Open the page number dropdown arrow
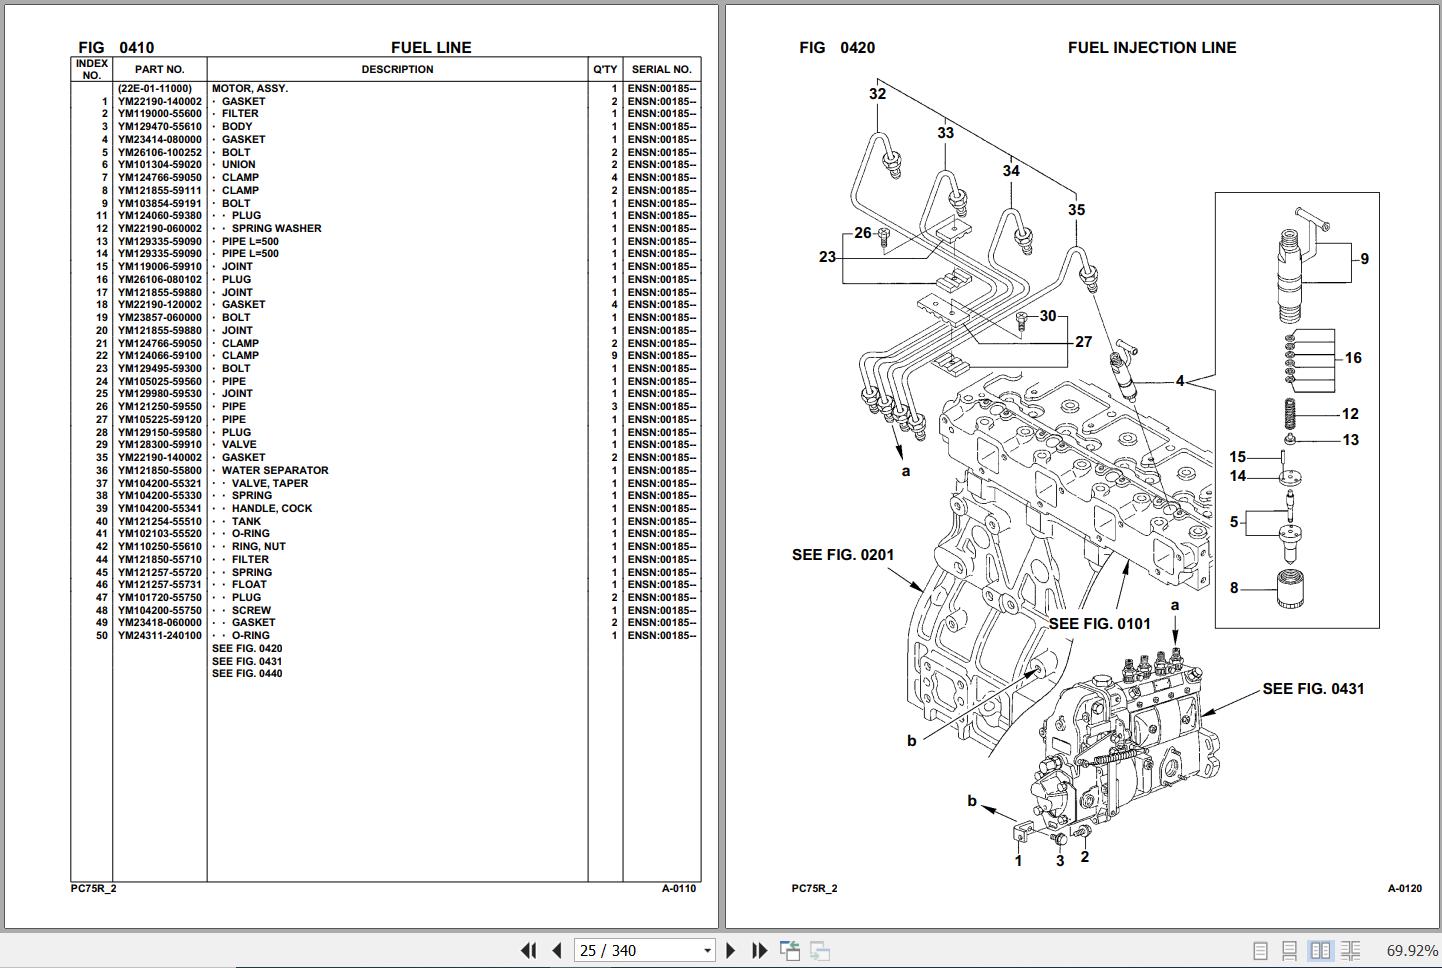The height and width of the screenshot is (968, 1442). pos(707,951)
